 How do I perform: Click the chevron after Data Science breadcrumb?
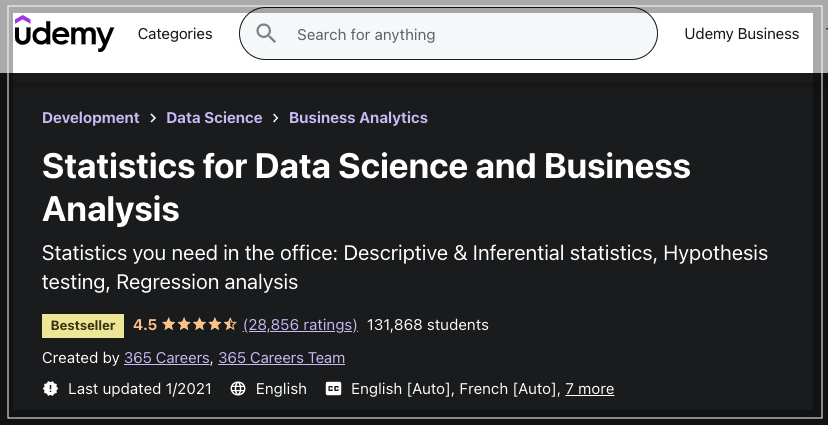(x=276, y=118)
